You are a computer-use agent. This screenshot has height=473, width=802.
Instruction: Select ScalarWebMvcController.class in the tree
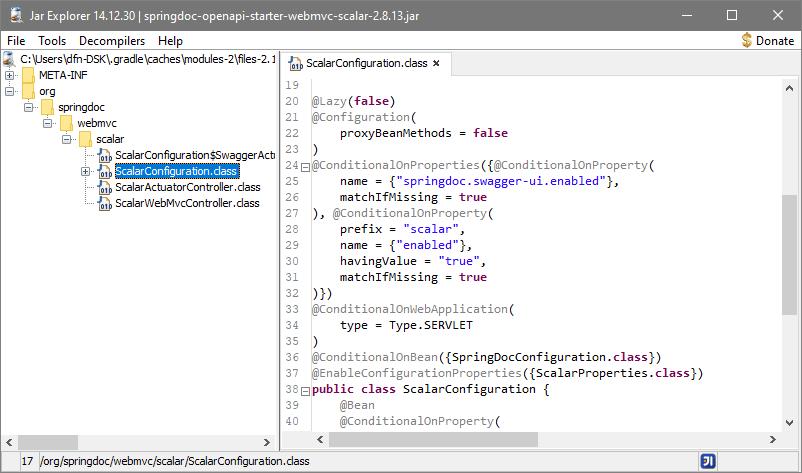(x=187, y=204)
